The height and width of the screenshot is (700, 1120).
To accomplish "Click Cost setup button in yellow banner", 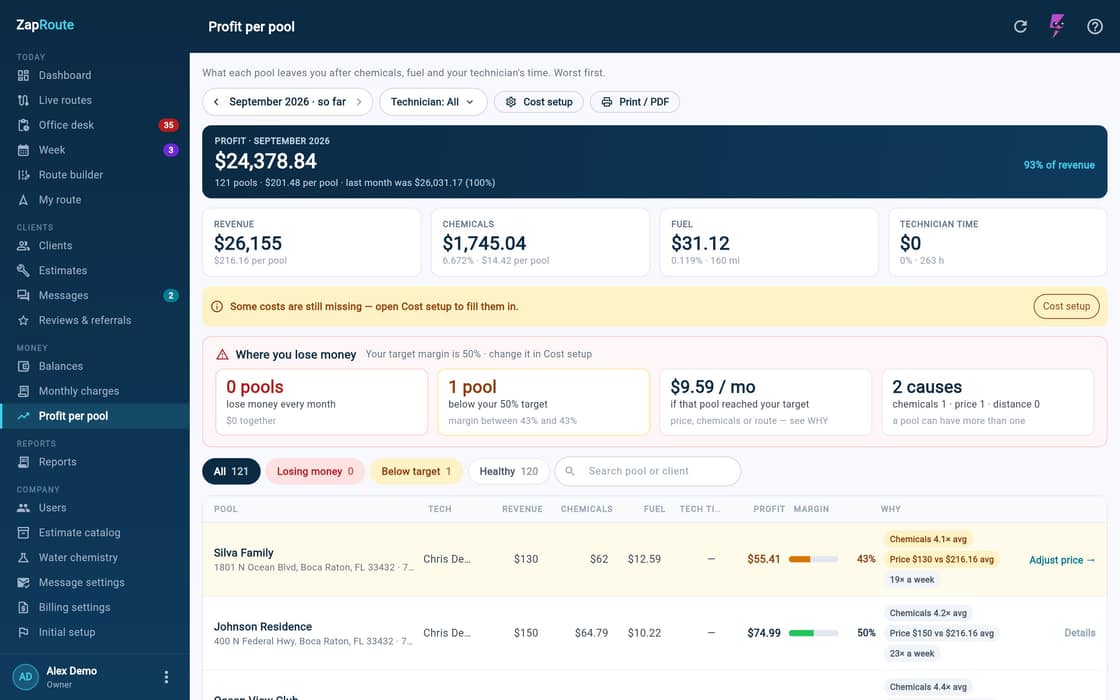I will click(1066, 306).
